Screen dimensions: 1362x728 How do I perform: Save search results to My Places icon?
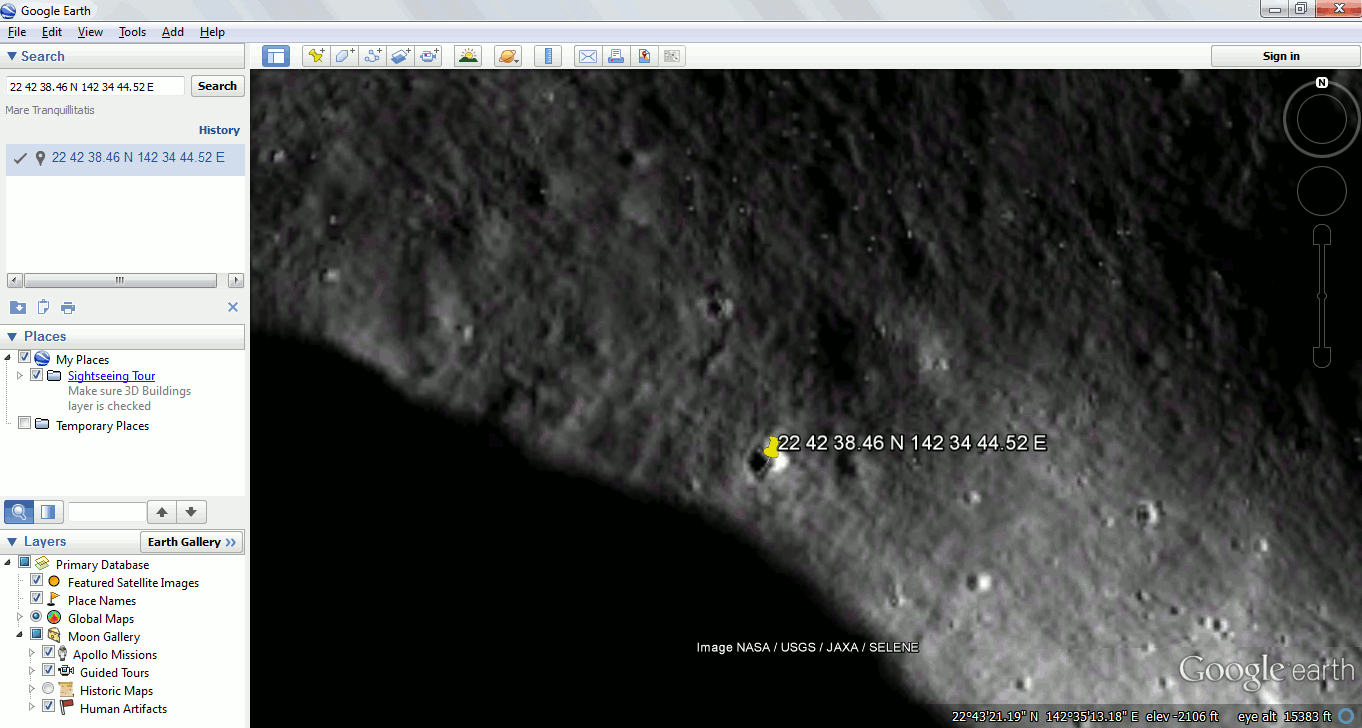pos(17,307)
